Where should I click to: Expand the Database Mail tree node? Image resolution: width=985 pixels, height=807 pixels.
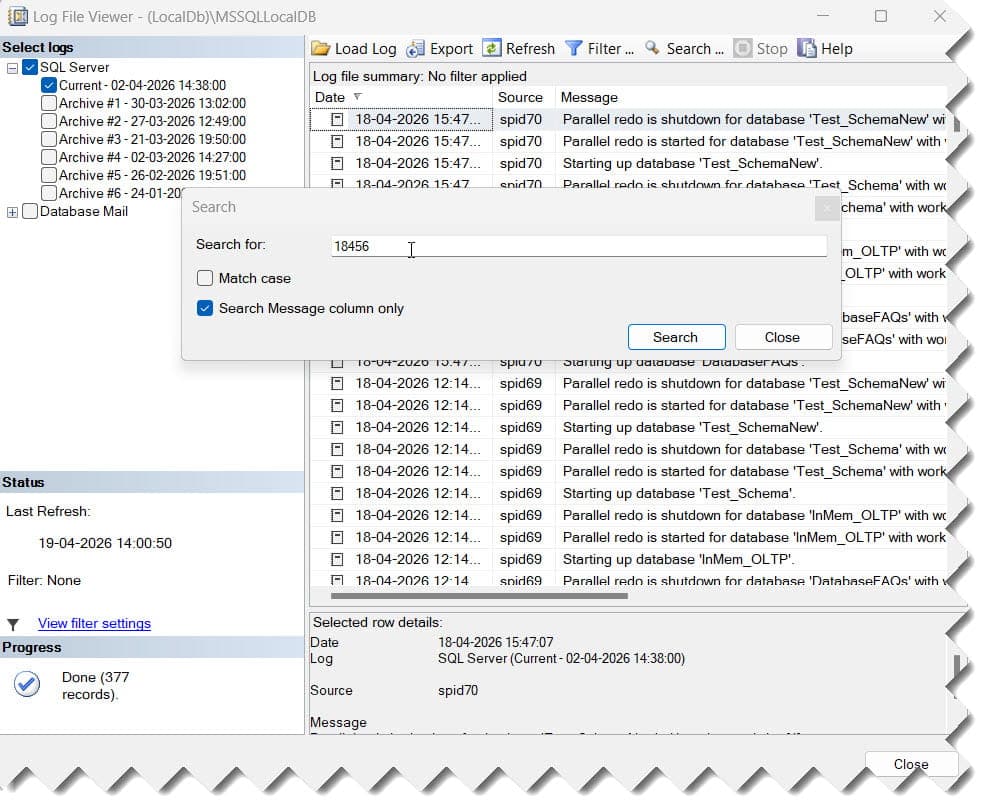(x=11, y=212)
